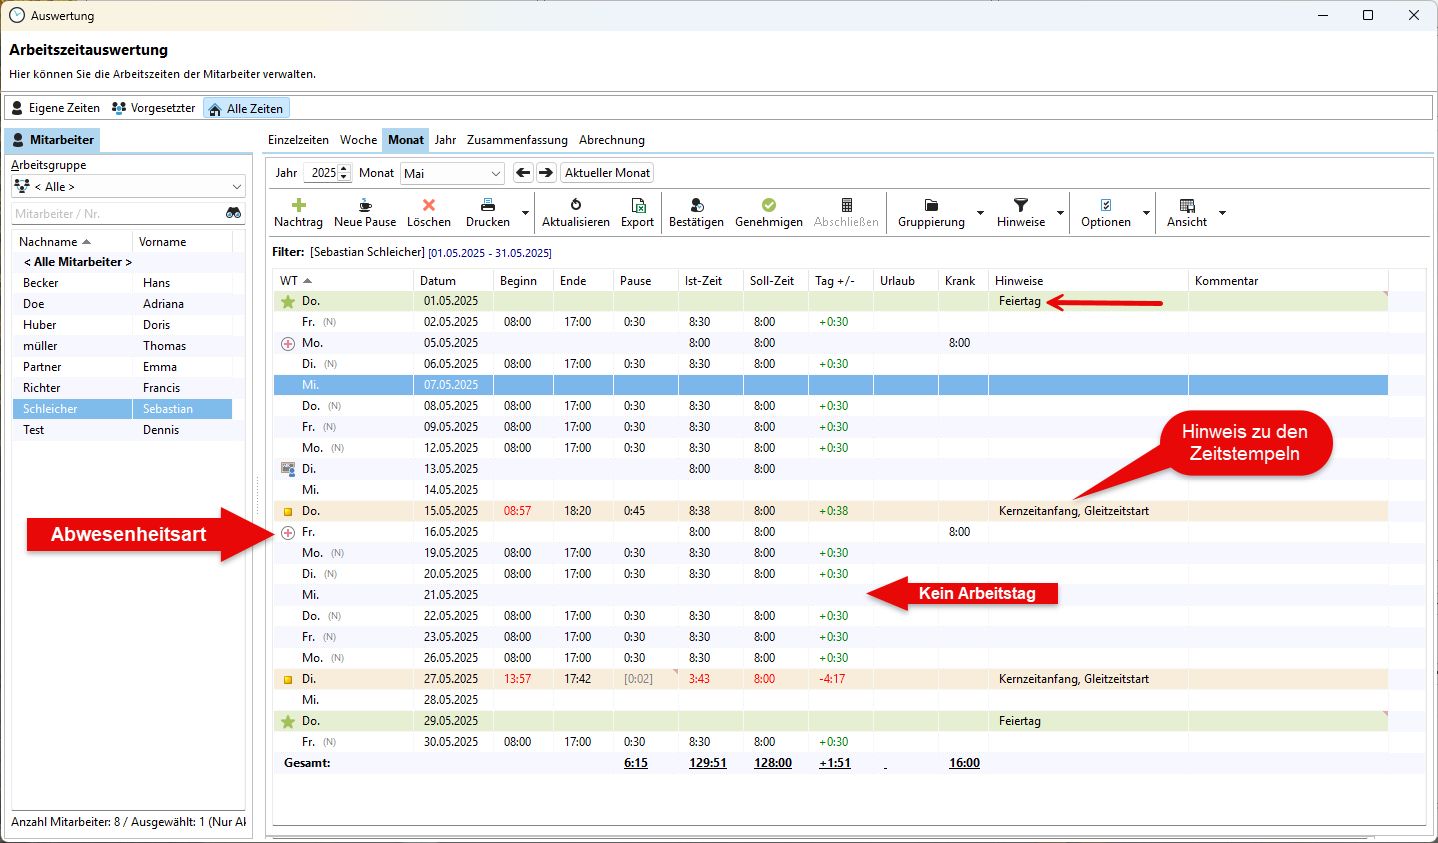1438x843 pixels.
Task: Toggle the Alle Zeiten view
Action: coord(246,108)
